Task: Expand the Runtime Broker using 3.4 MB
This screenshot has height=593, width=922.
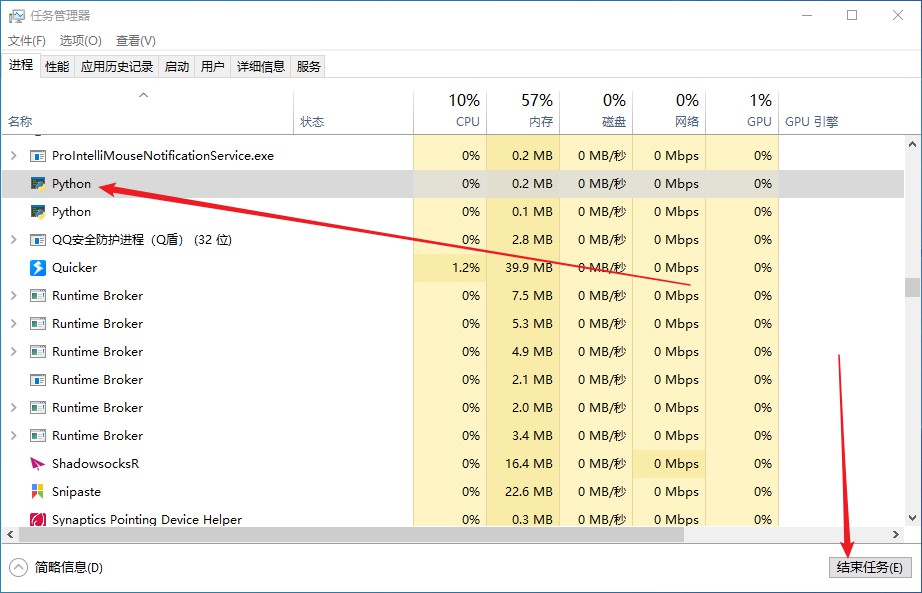Action: [14, 436]
